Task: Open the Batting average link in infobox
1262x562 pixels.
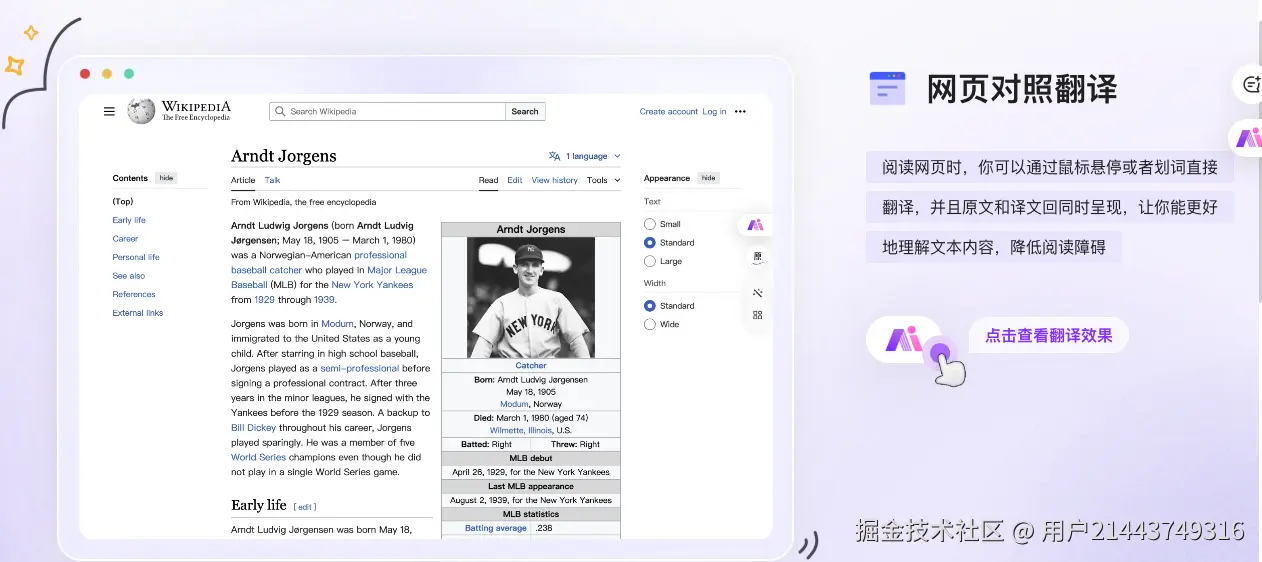Action: (x=495, y=528)
